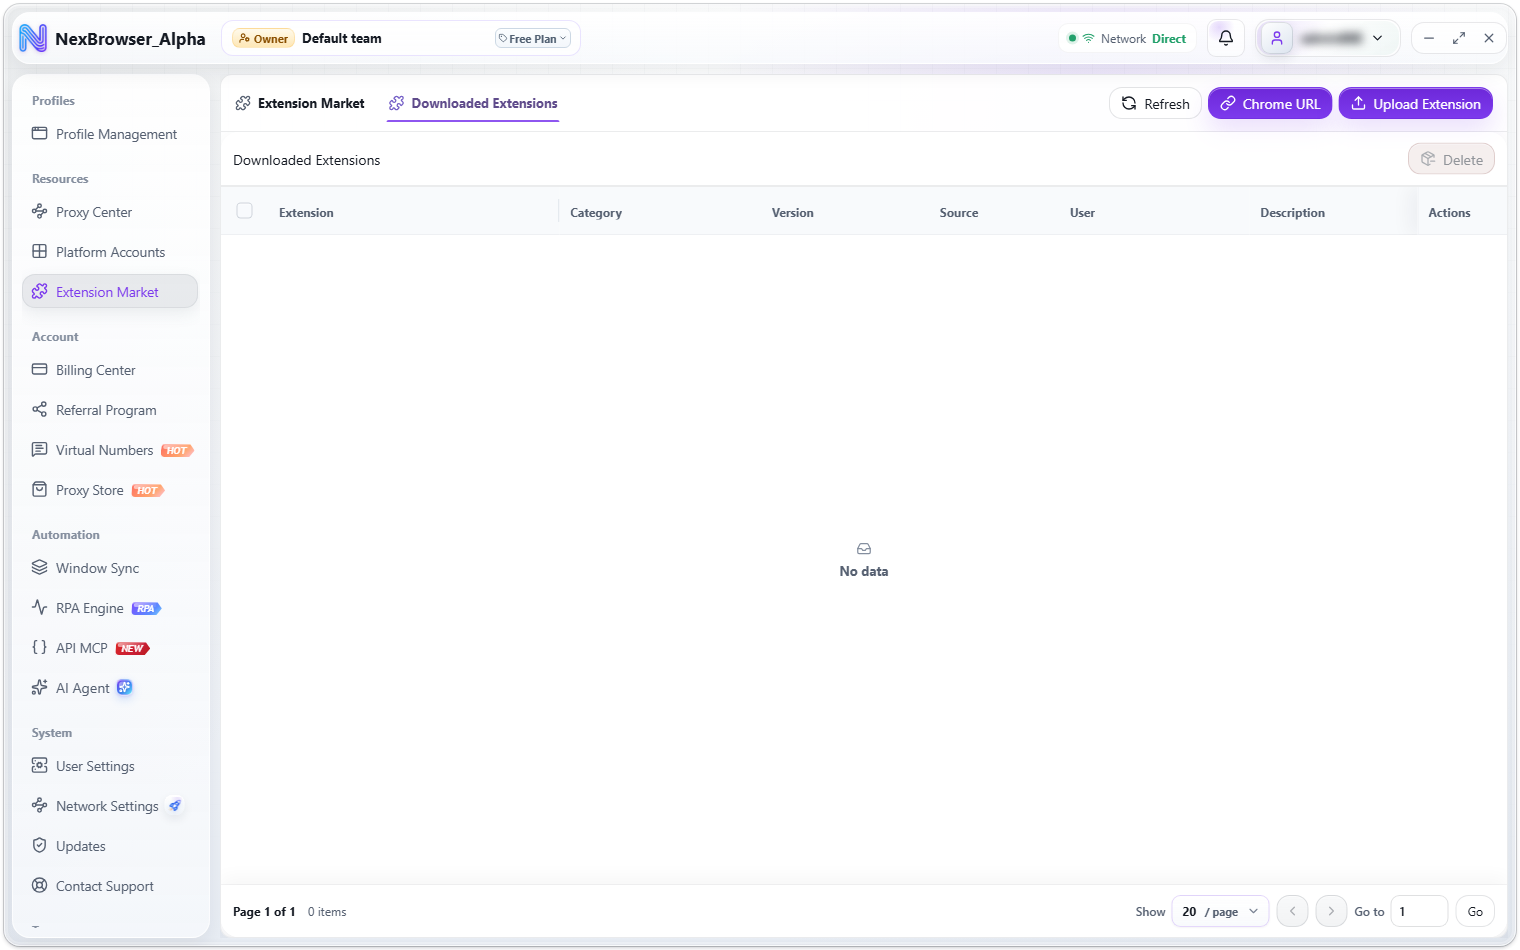Click the Owner role badge

(263, 39)
